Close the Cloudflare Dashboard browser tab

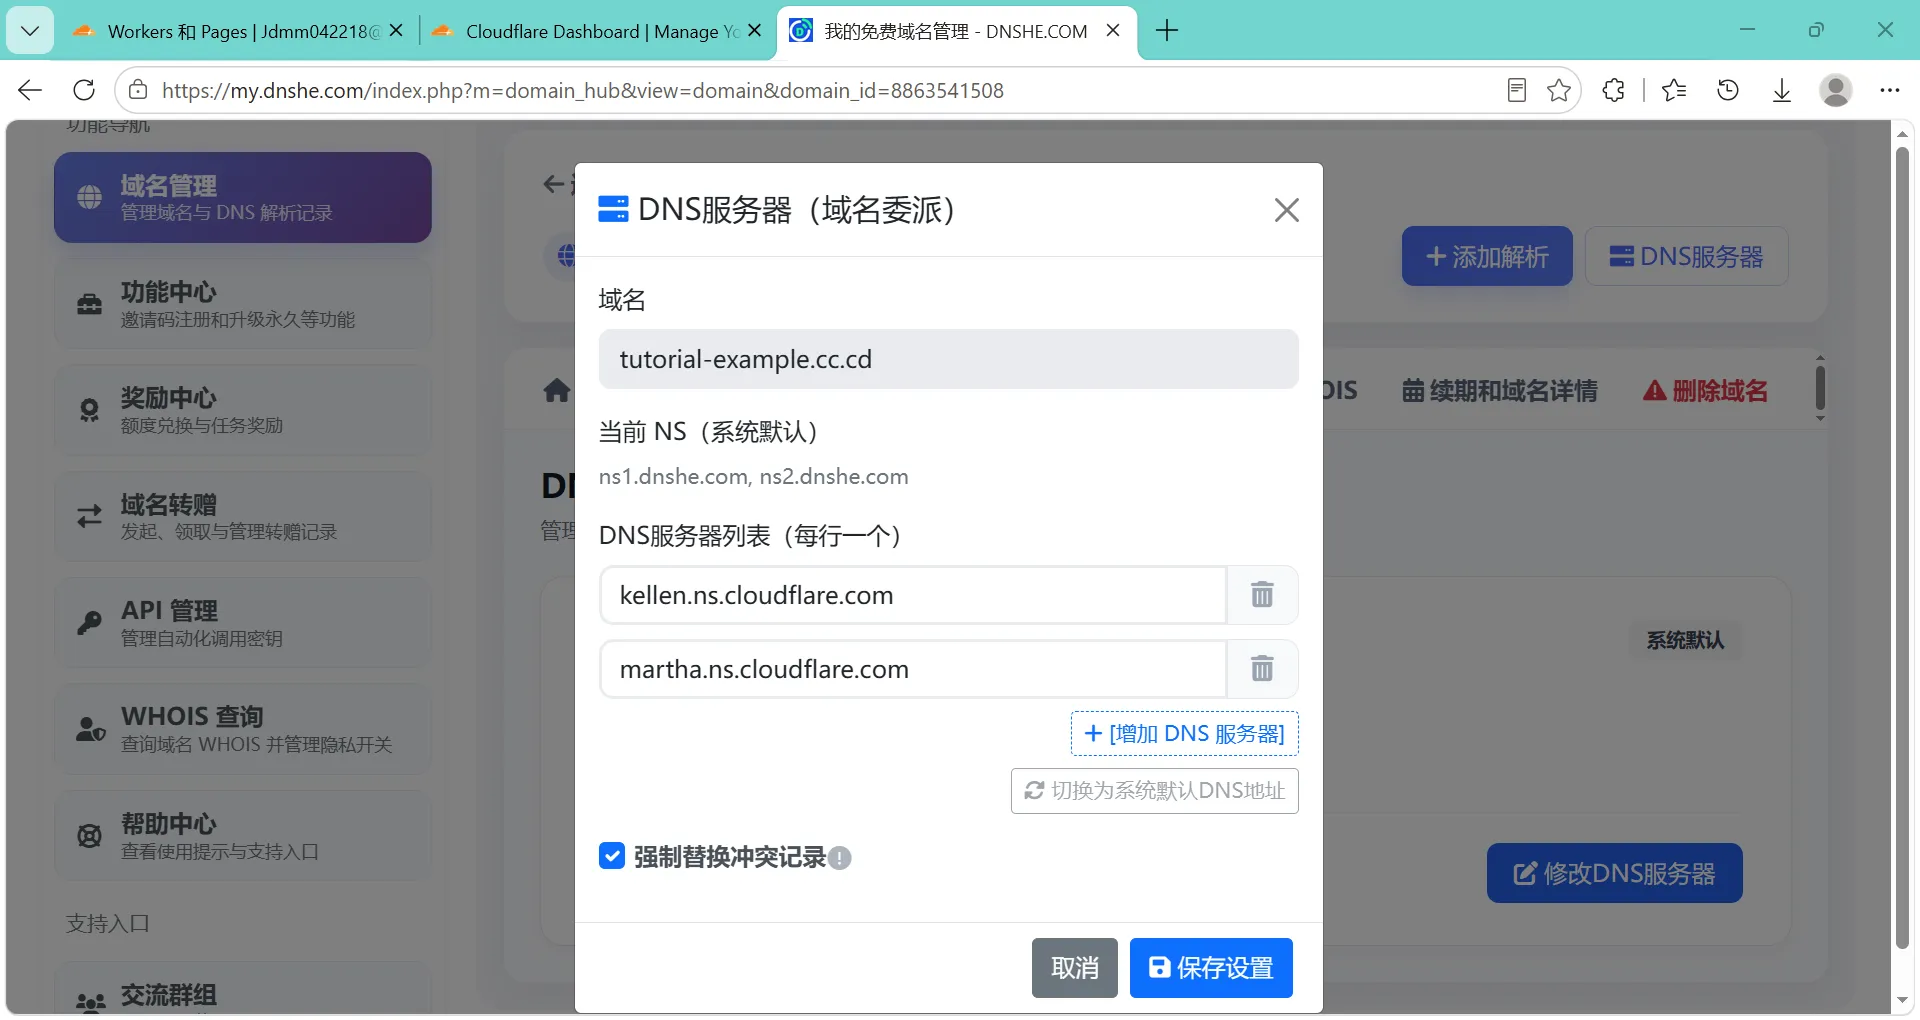[755, 31]
